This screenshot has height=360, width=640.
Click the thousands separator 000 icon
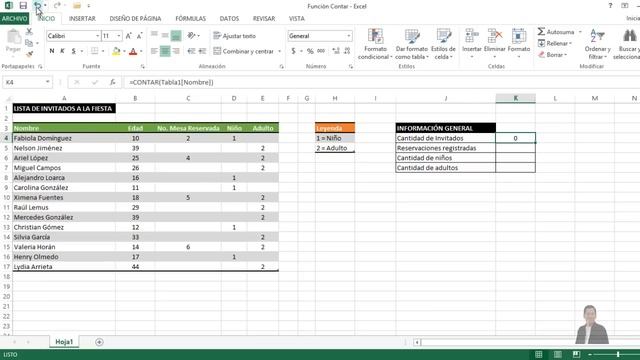click(321, 51)
